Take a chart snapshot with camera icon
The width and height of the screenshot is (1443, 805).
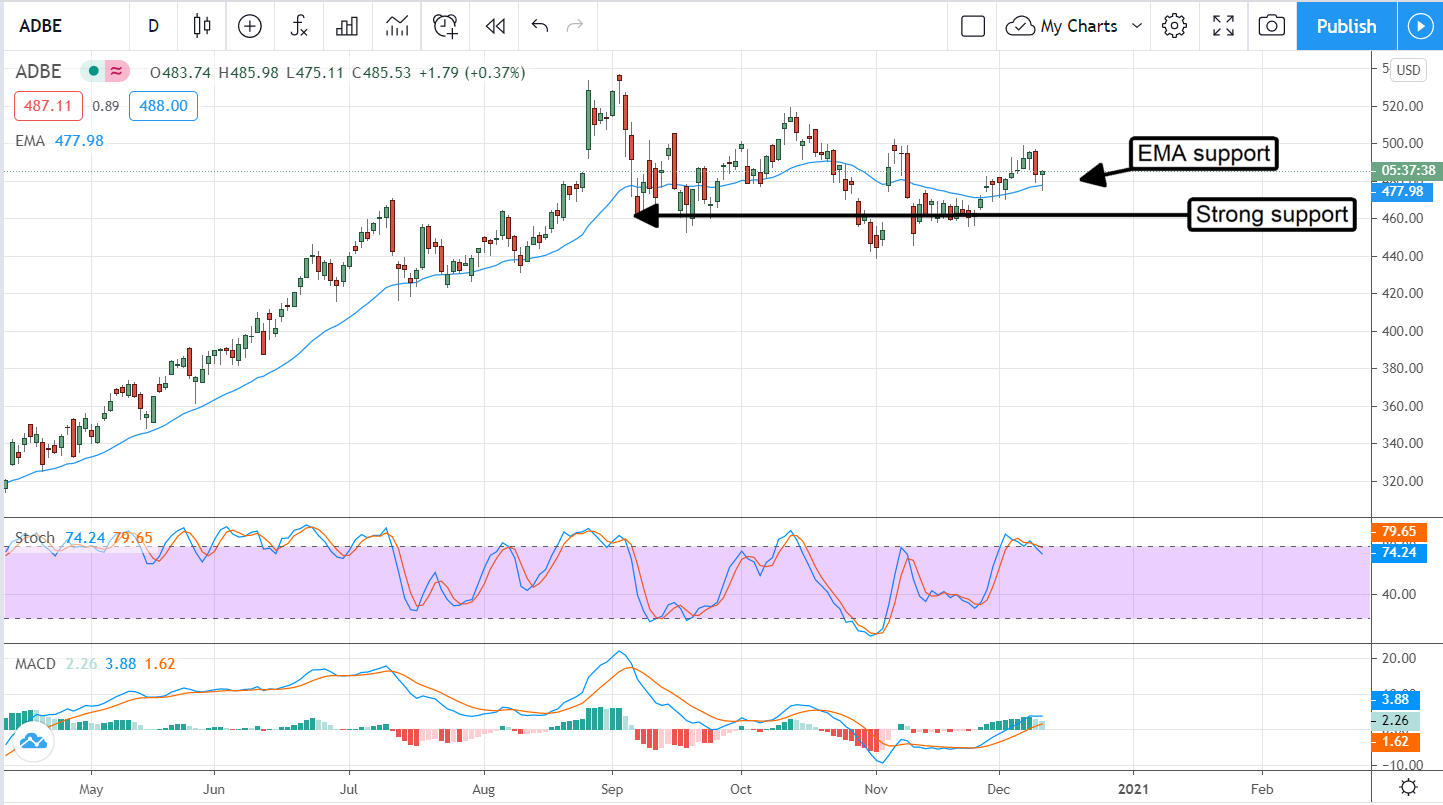coord(1271,26)
